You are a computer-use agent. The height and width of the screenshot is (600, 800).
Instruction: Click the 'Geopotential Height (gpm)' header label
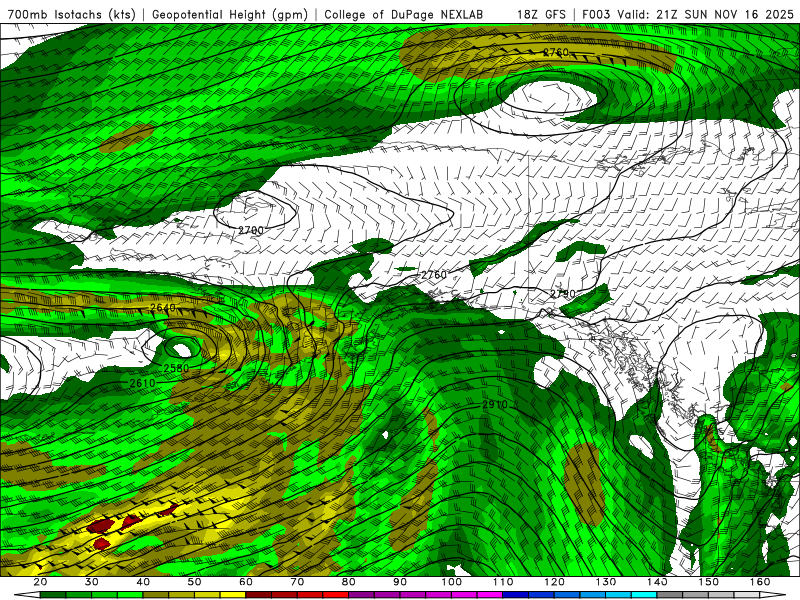pyautogui.click(x=230, y=15)
